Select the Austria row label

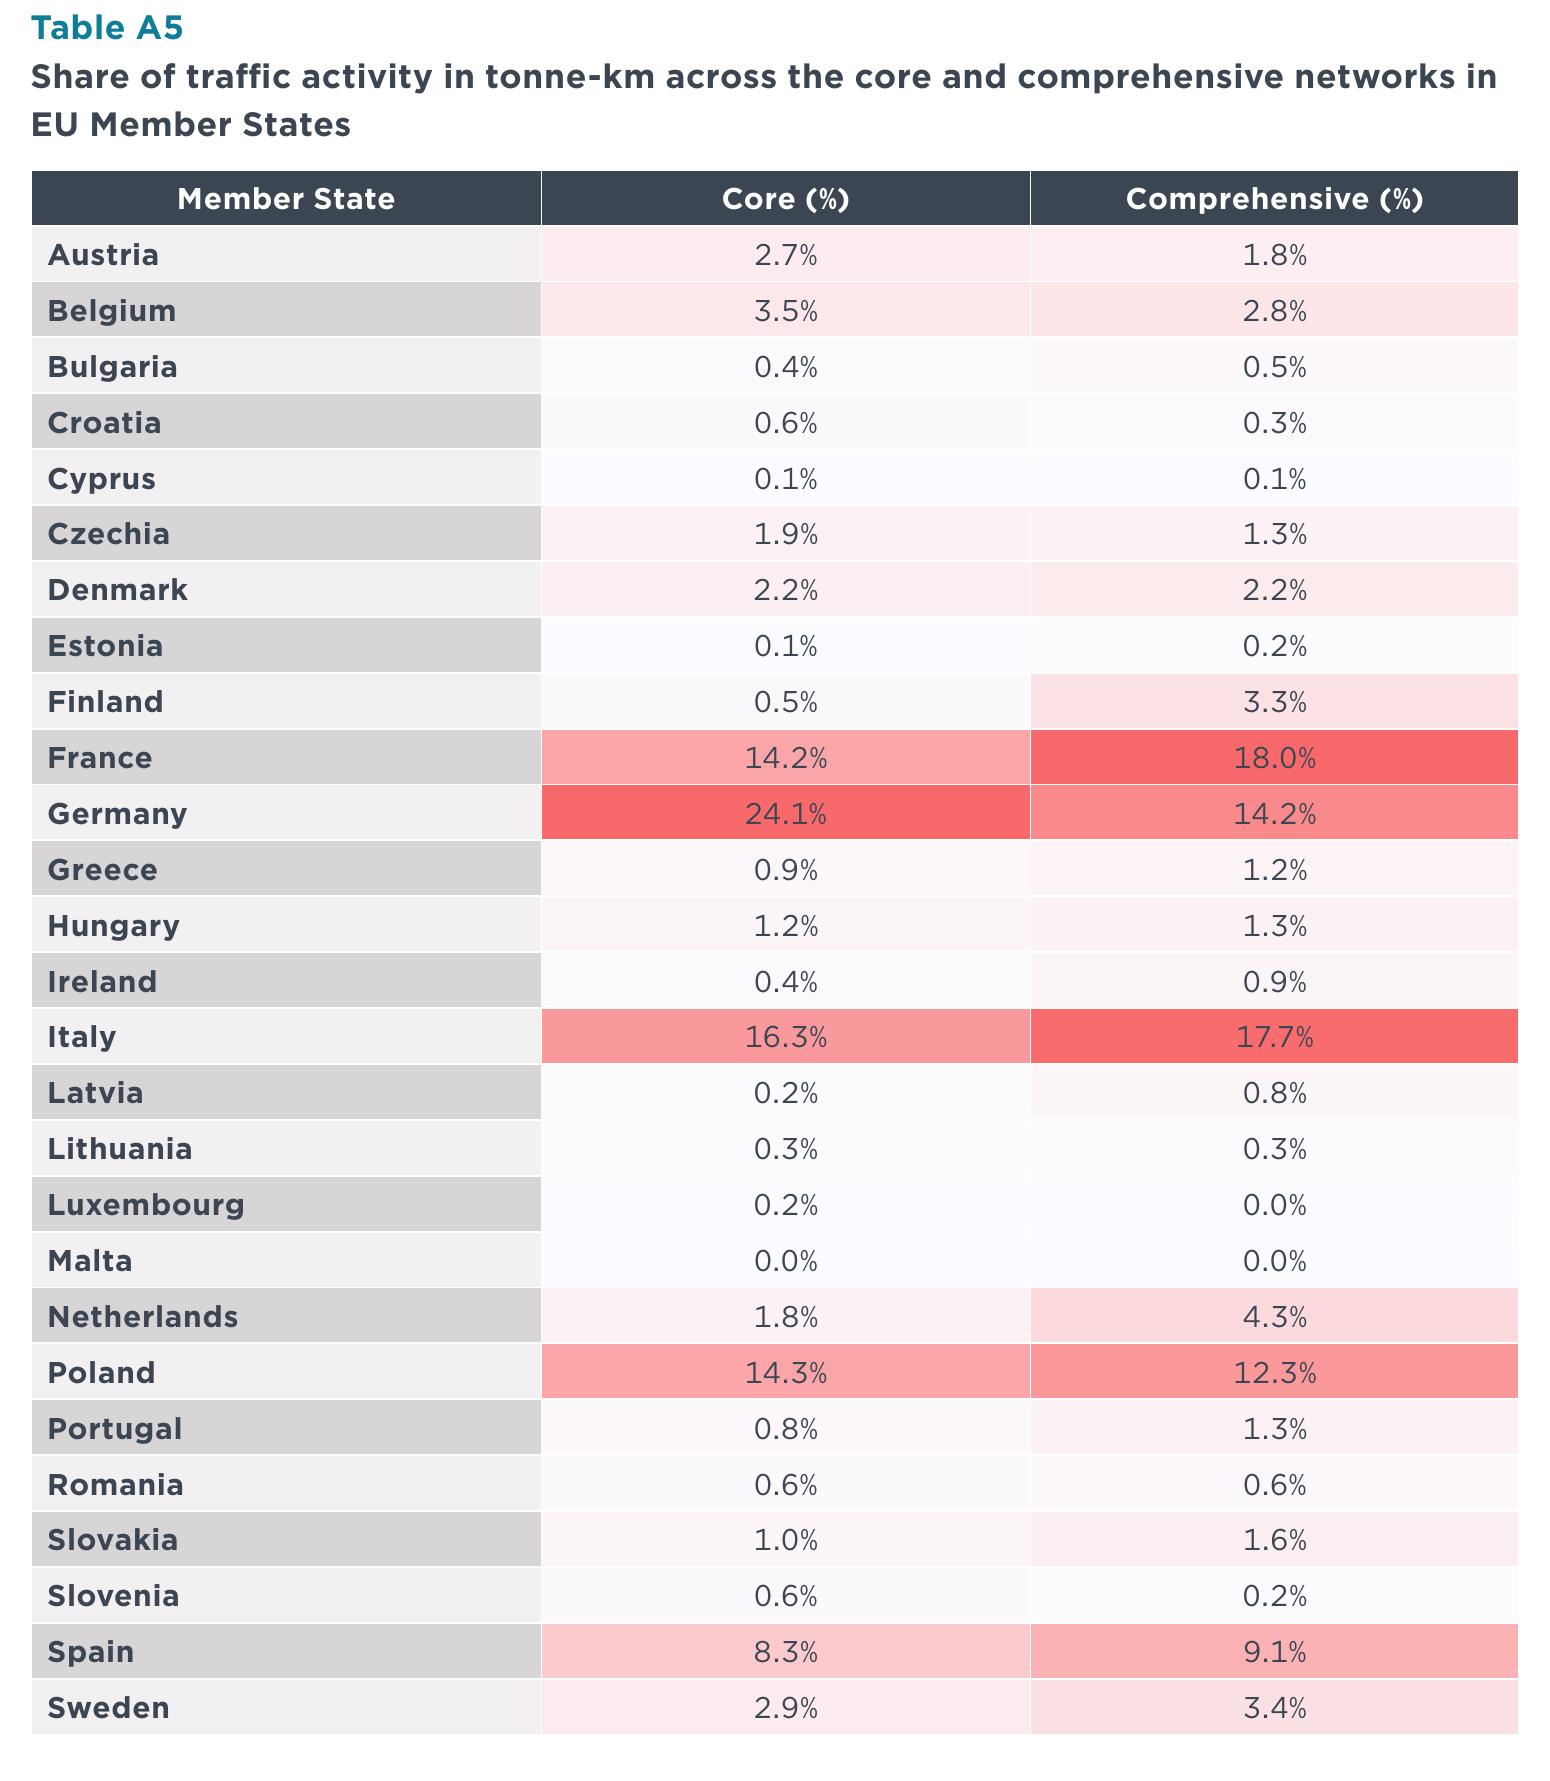pyautogui.click(x=103, y=255)
